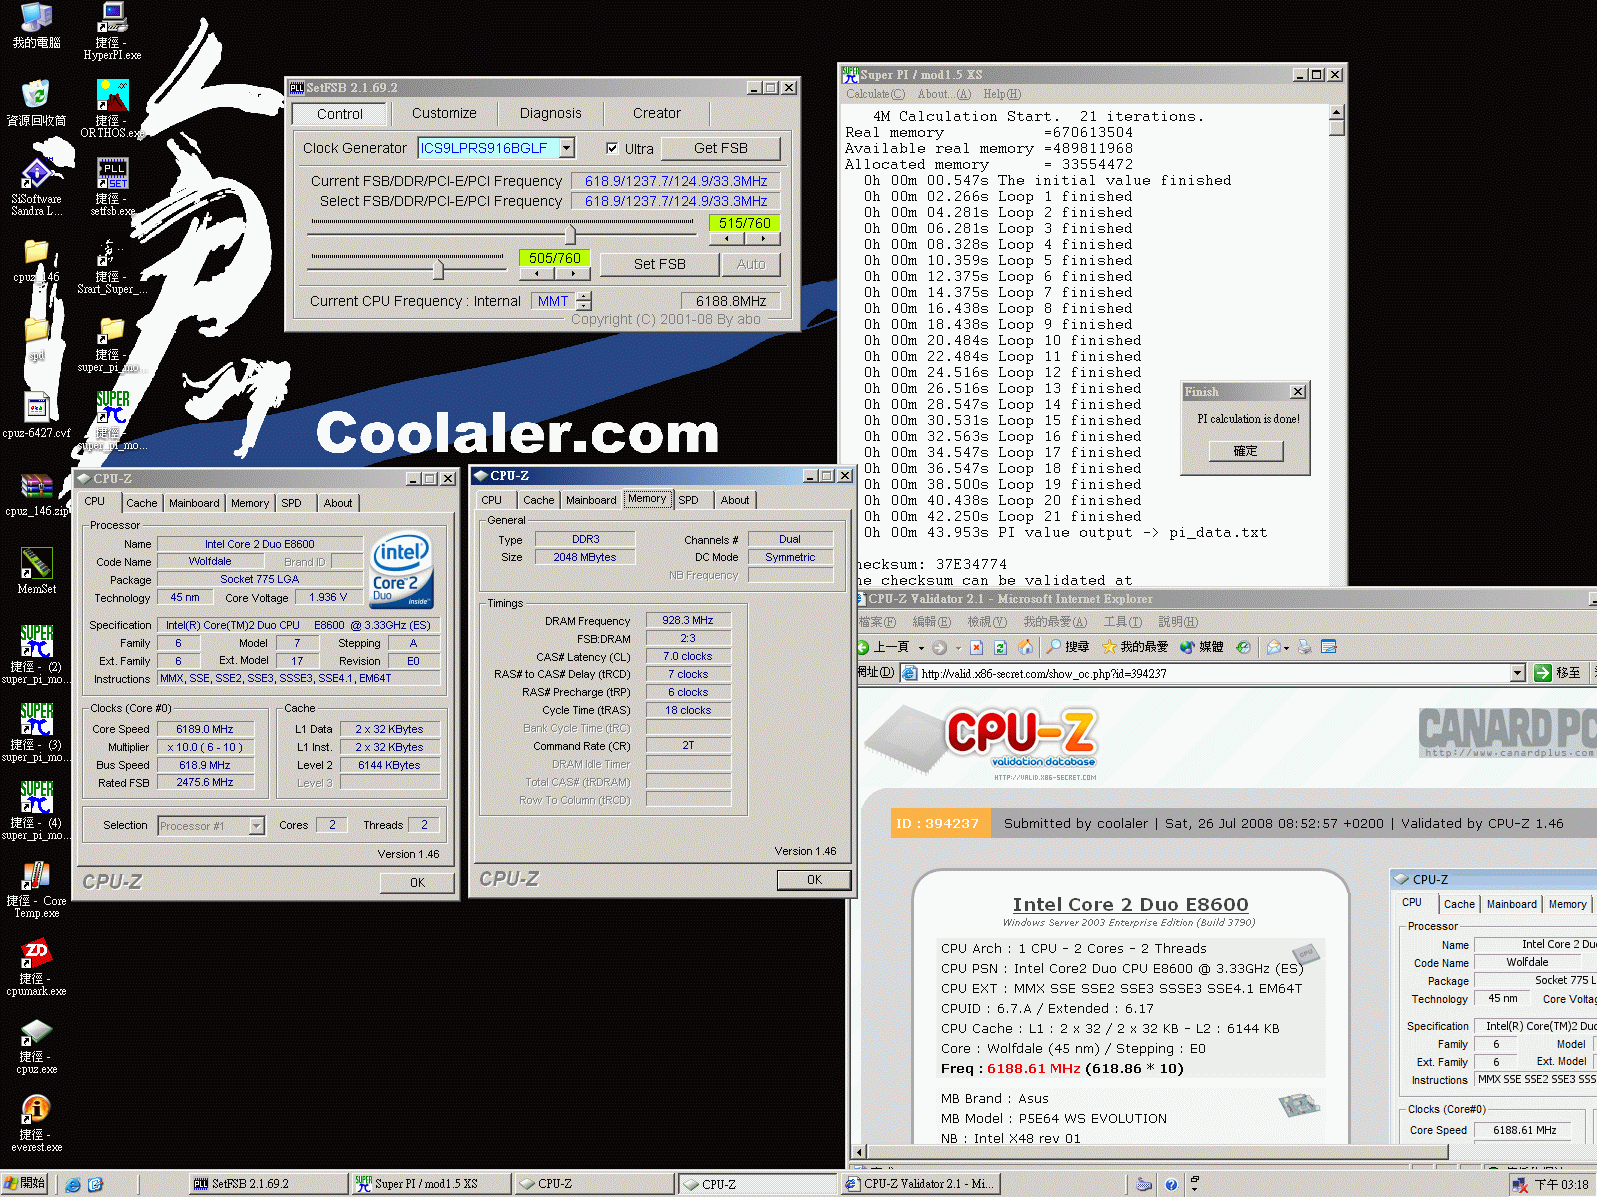Open Cache tab in left CPU-Z window

[141, 503]
